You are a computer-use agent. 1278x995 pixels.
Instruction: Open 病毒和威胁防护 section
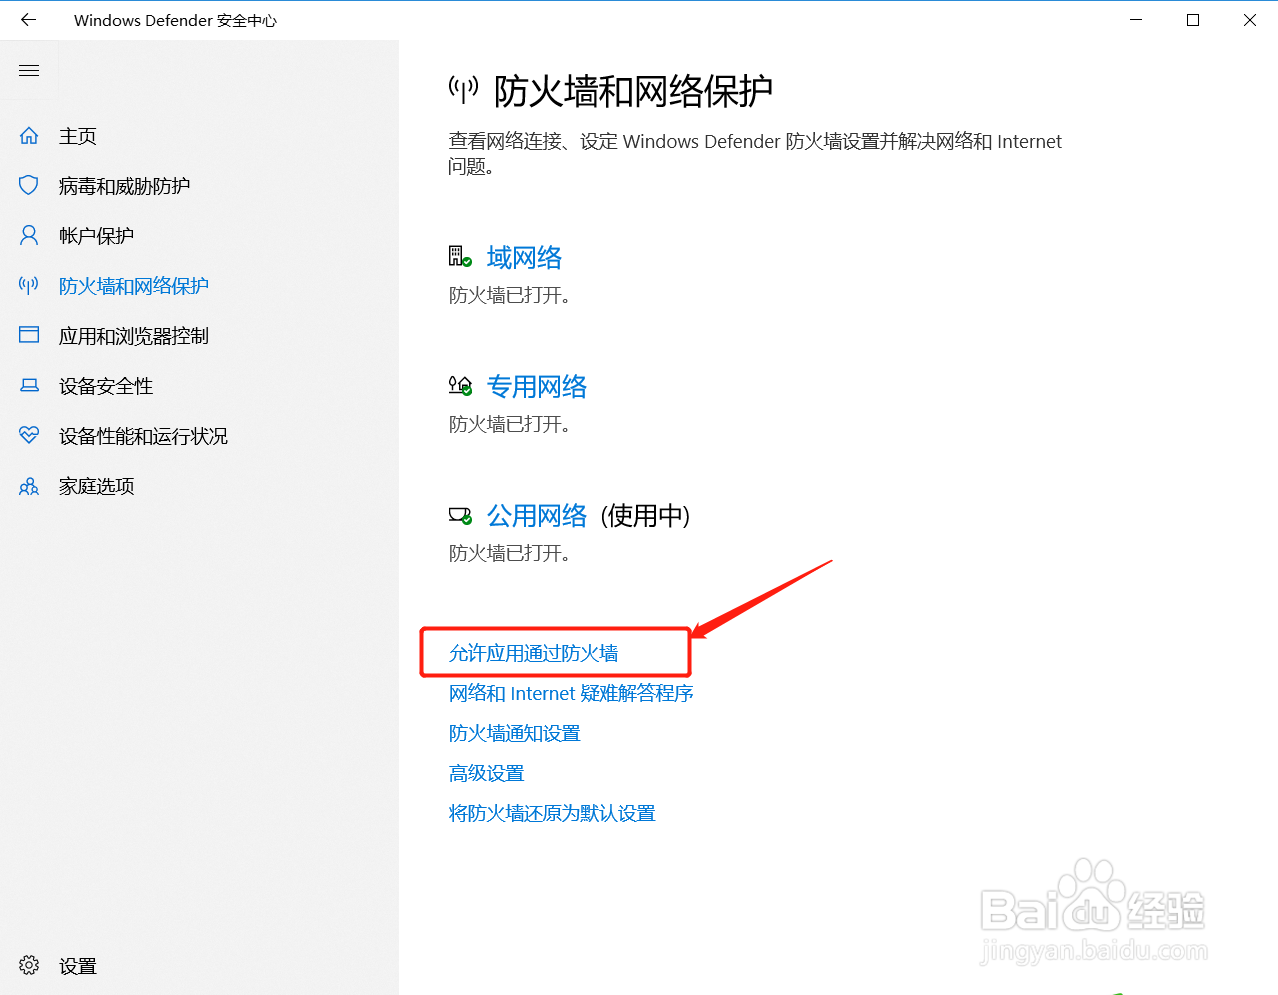[125, 186]
